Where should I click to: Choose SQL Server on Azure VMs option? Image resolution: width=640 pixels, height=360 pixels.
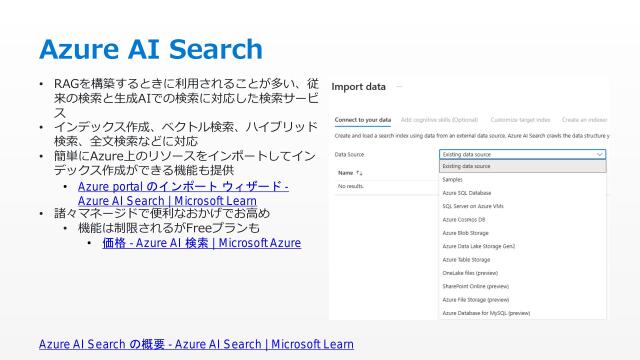tap(473, 206)
